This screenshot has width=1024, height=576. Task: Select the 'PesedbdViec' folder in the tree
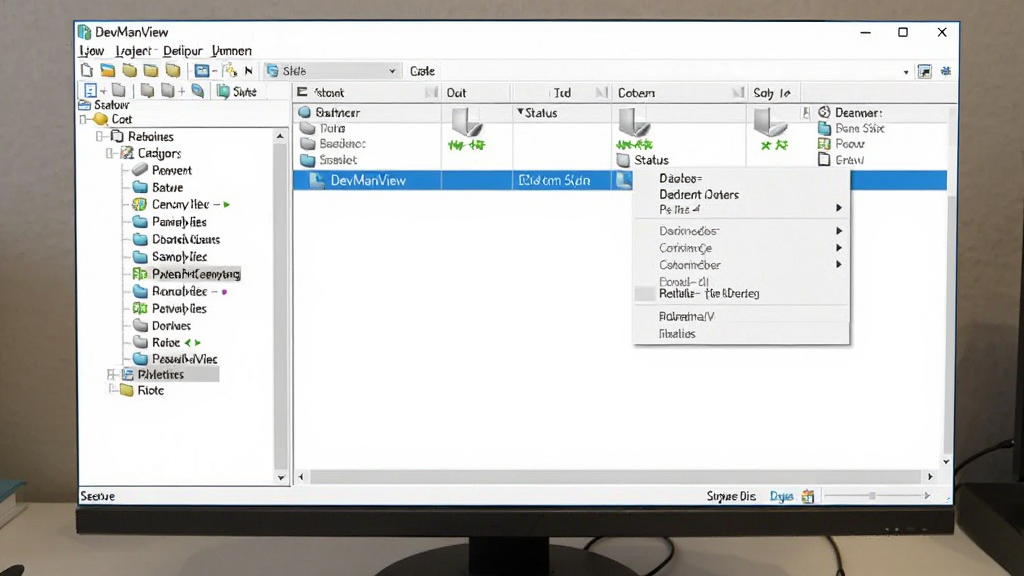pyautogui.click(x=176, y=359)
